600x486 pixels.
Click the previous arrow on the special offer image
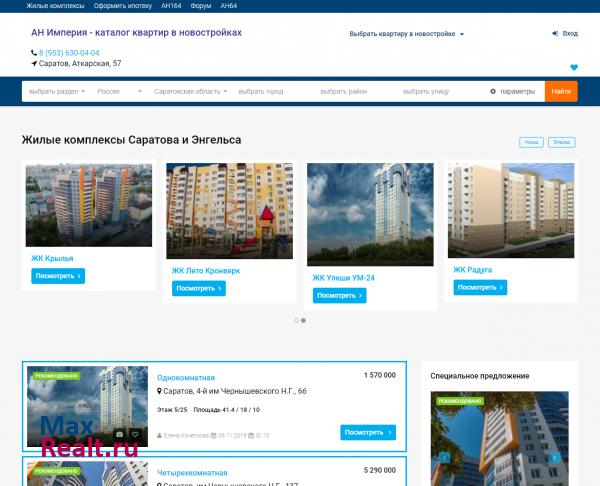point(444,458)
